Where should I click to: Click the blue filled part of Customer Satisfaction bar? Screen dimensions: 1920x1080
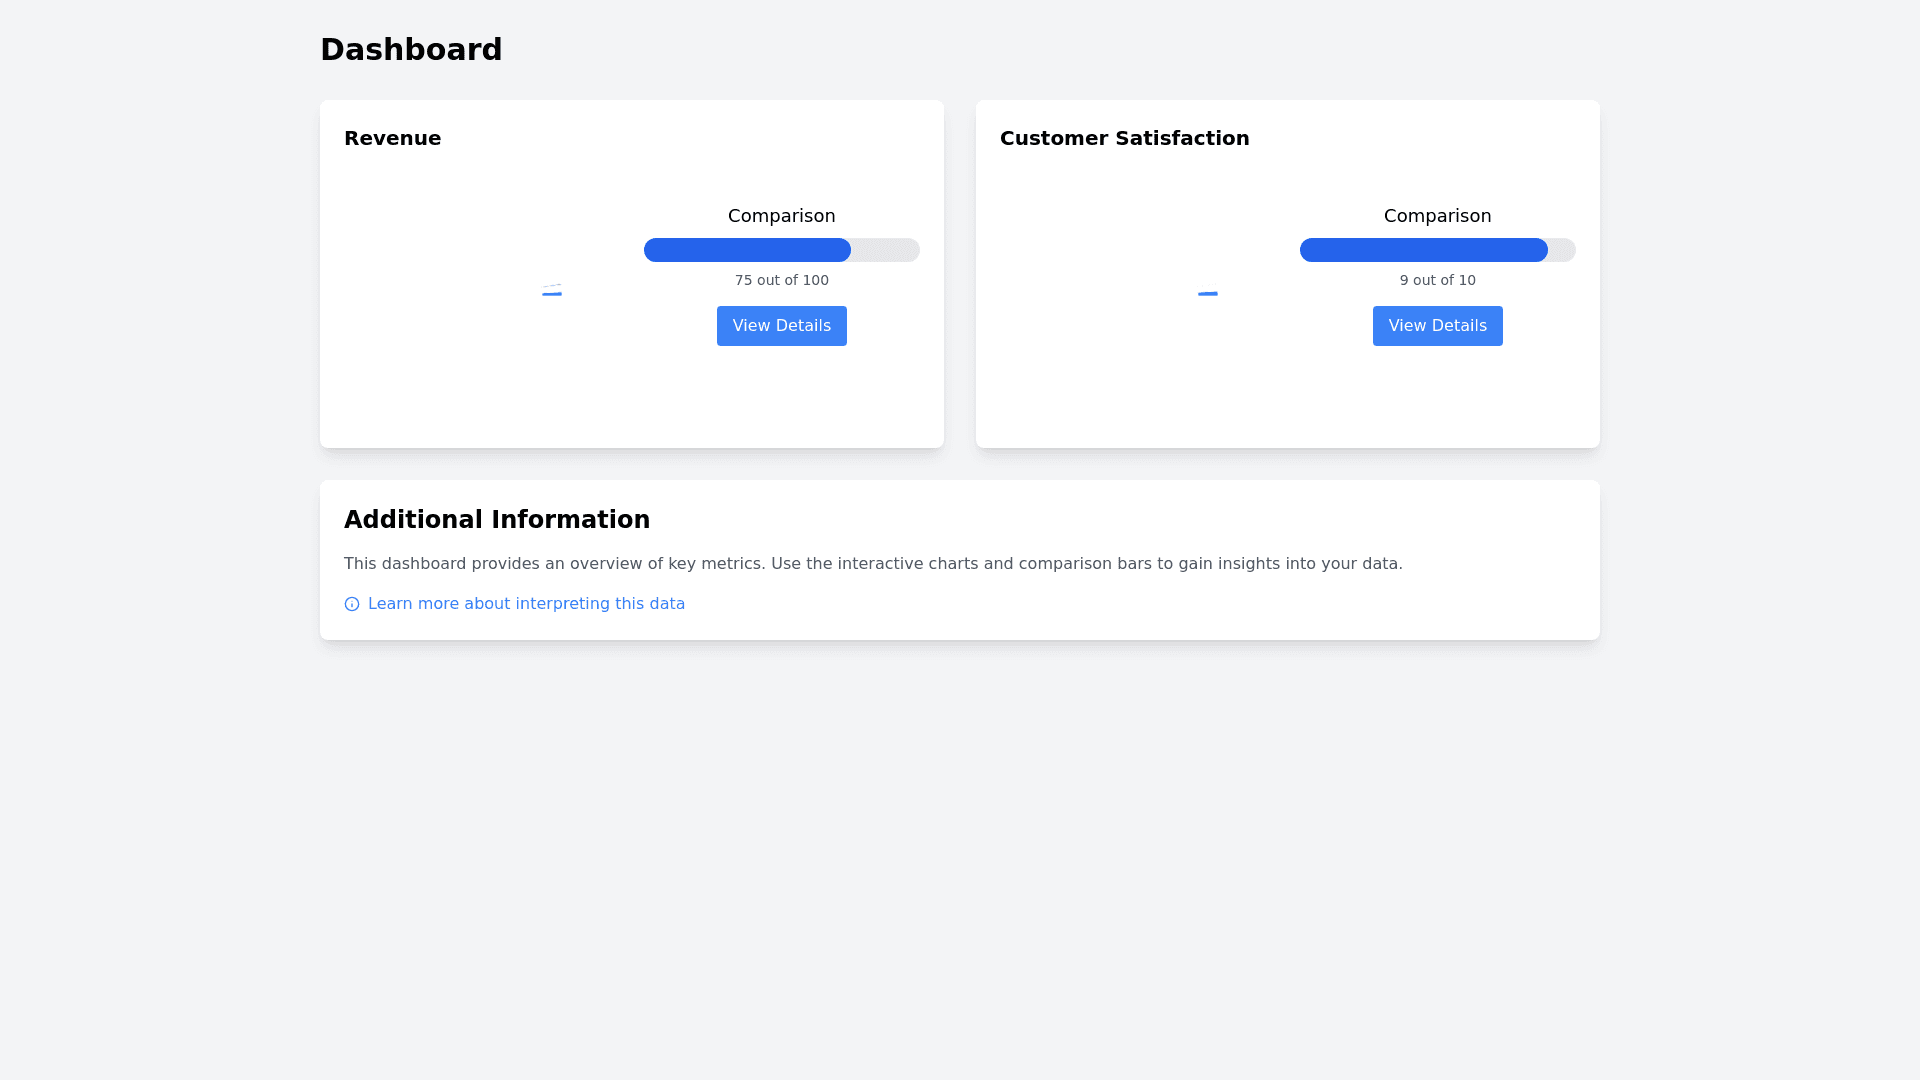(1422, 250)
